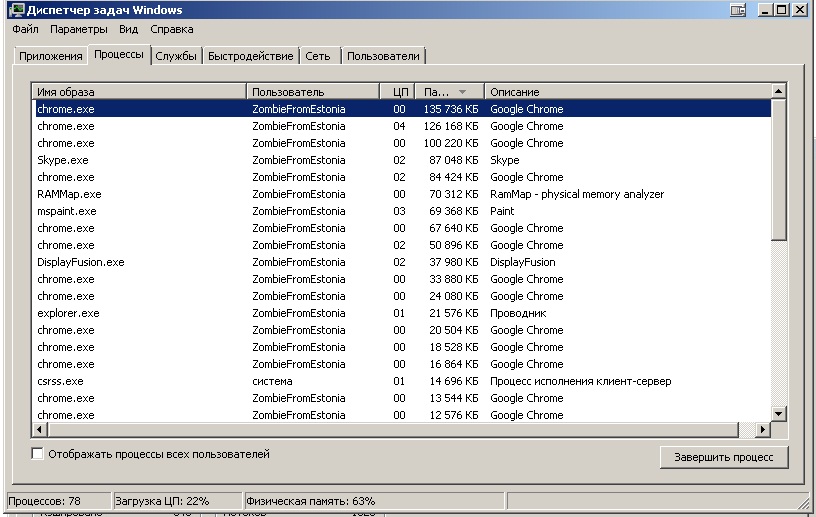Click the restore-layout icon beside minimize
The image size is (816, 517).
[x=737, y=10]
